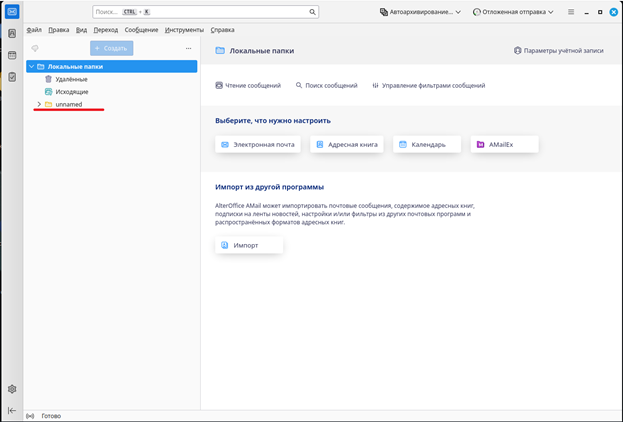
Task: Open the Address Book sidebar icon
Action: point(12,34)
